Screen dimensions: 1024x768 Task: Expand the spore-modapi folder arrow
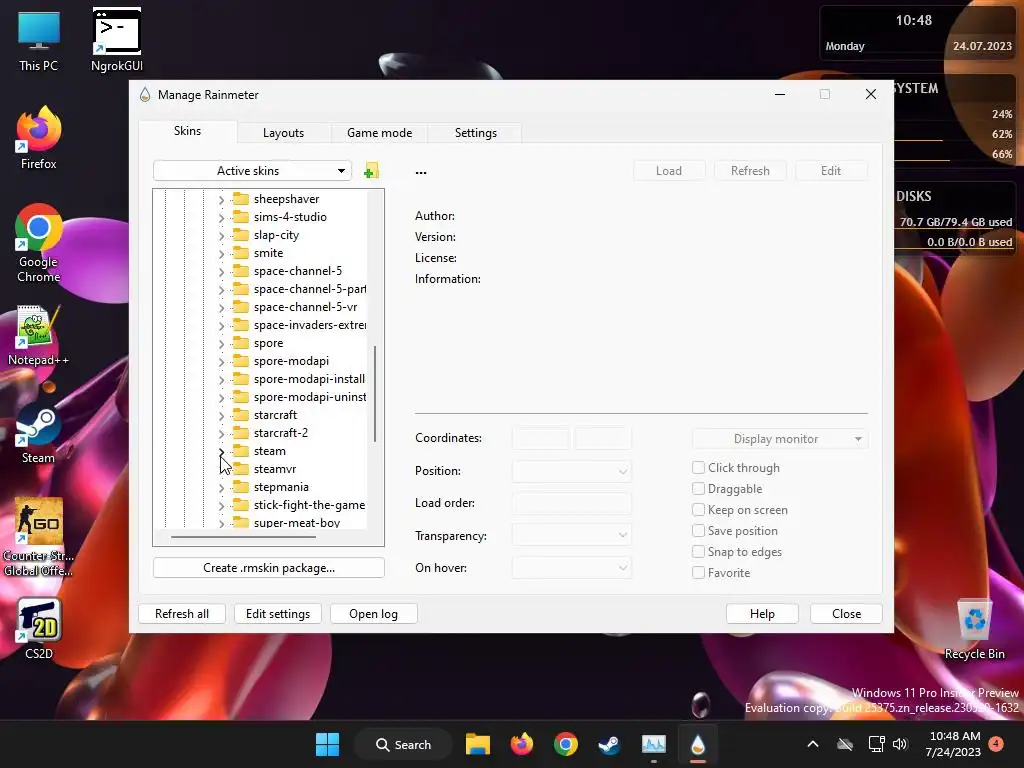click(221, 361)
